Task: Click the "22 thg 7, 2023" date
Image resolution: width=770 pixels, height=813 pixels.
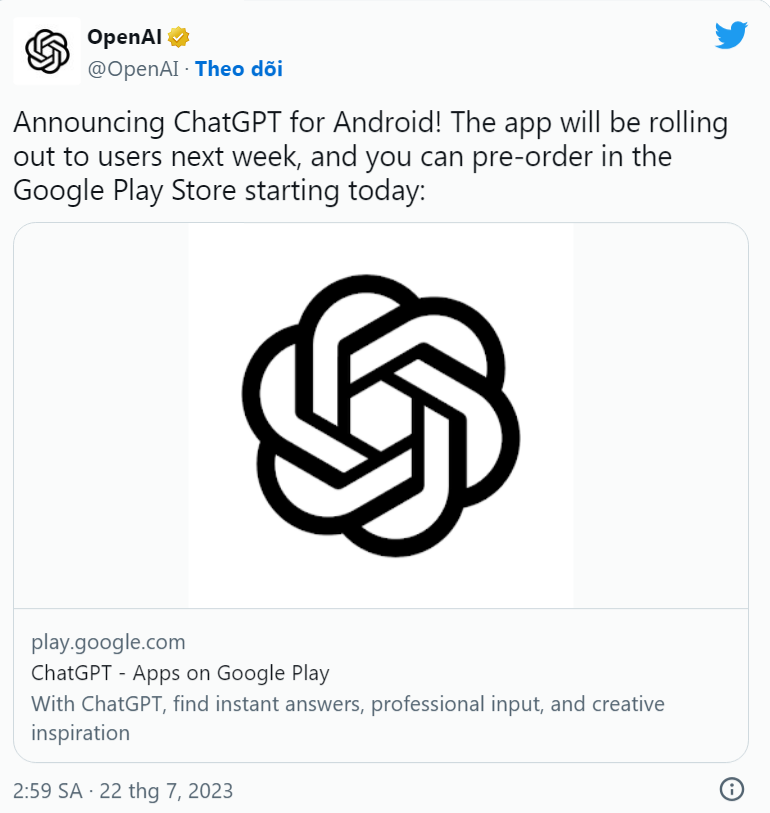Action: (165, 791)
